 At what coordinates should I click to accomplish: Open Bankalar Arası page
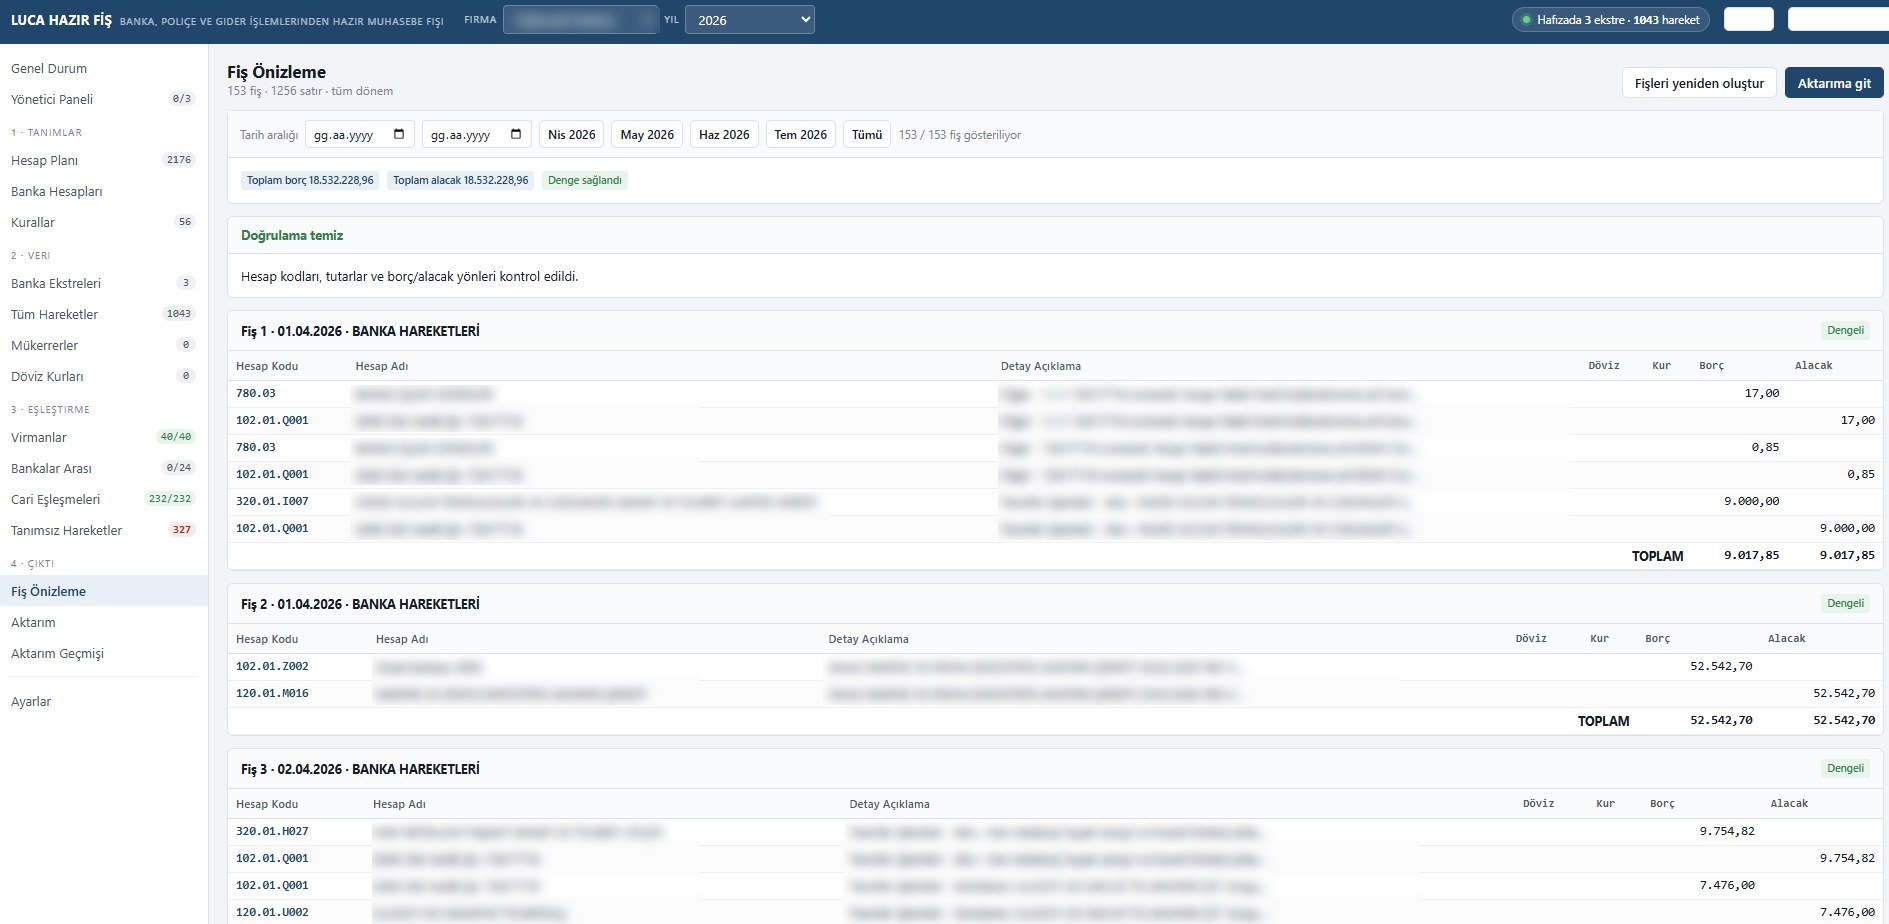104,468
